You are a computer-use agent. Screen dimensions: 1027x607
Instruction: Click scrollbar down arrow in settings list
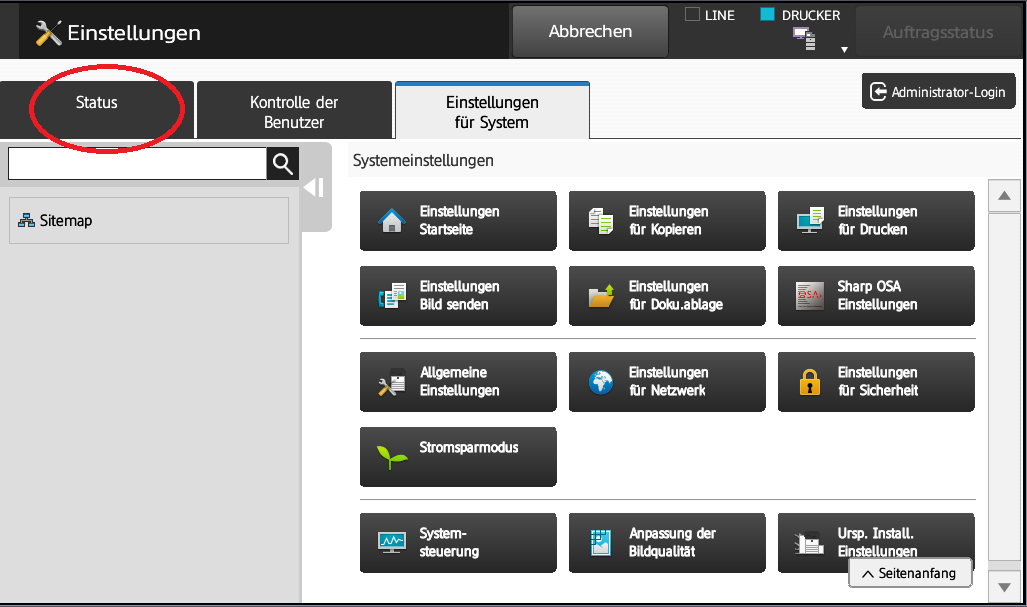[1003, 585]
